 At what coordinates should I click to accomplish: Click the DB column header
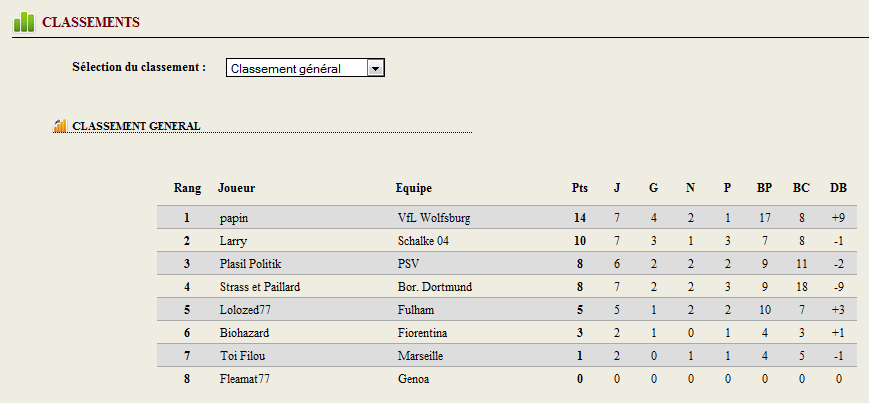(x=838, y=188)
